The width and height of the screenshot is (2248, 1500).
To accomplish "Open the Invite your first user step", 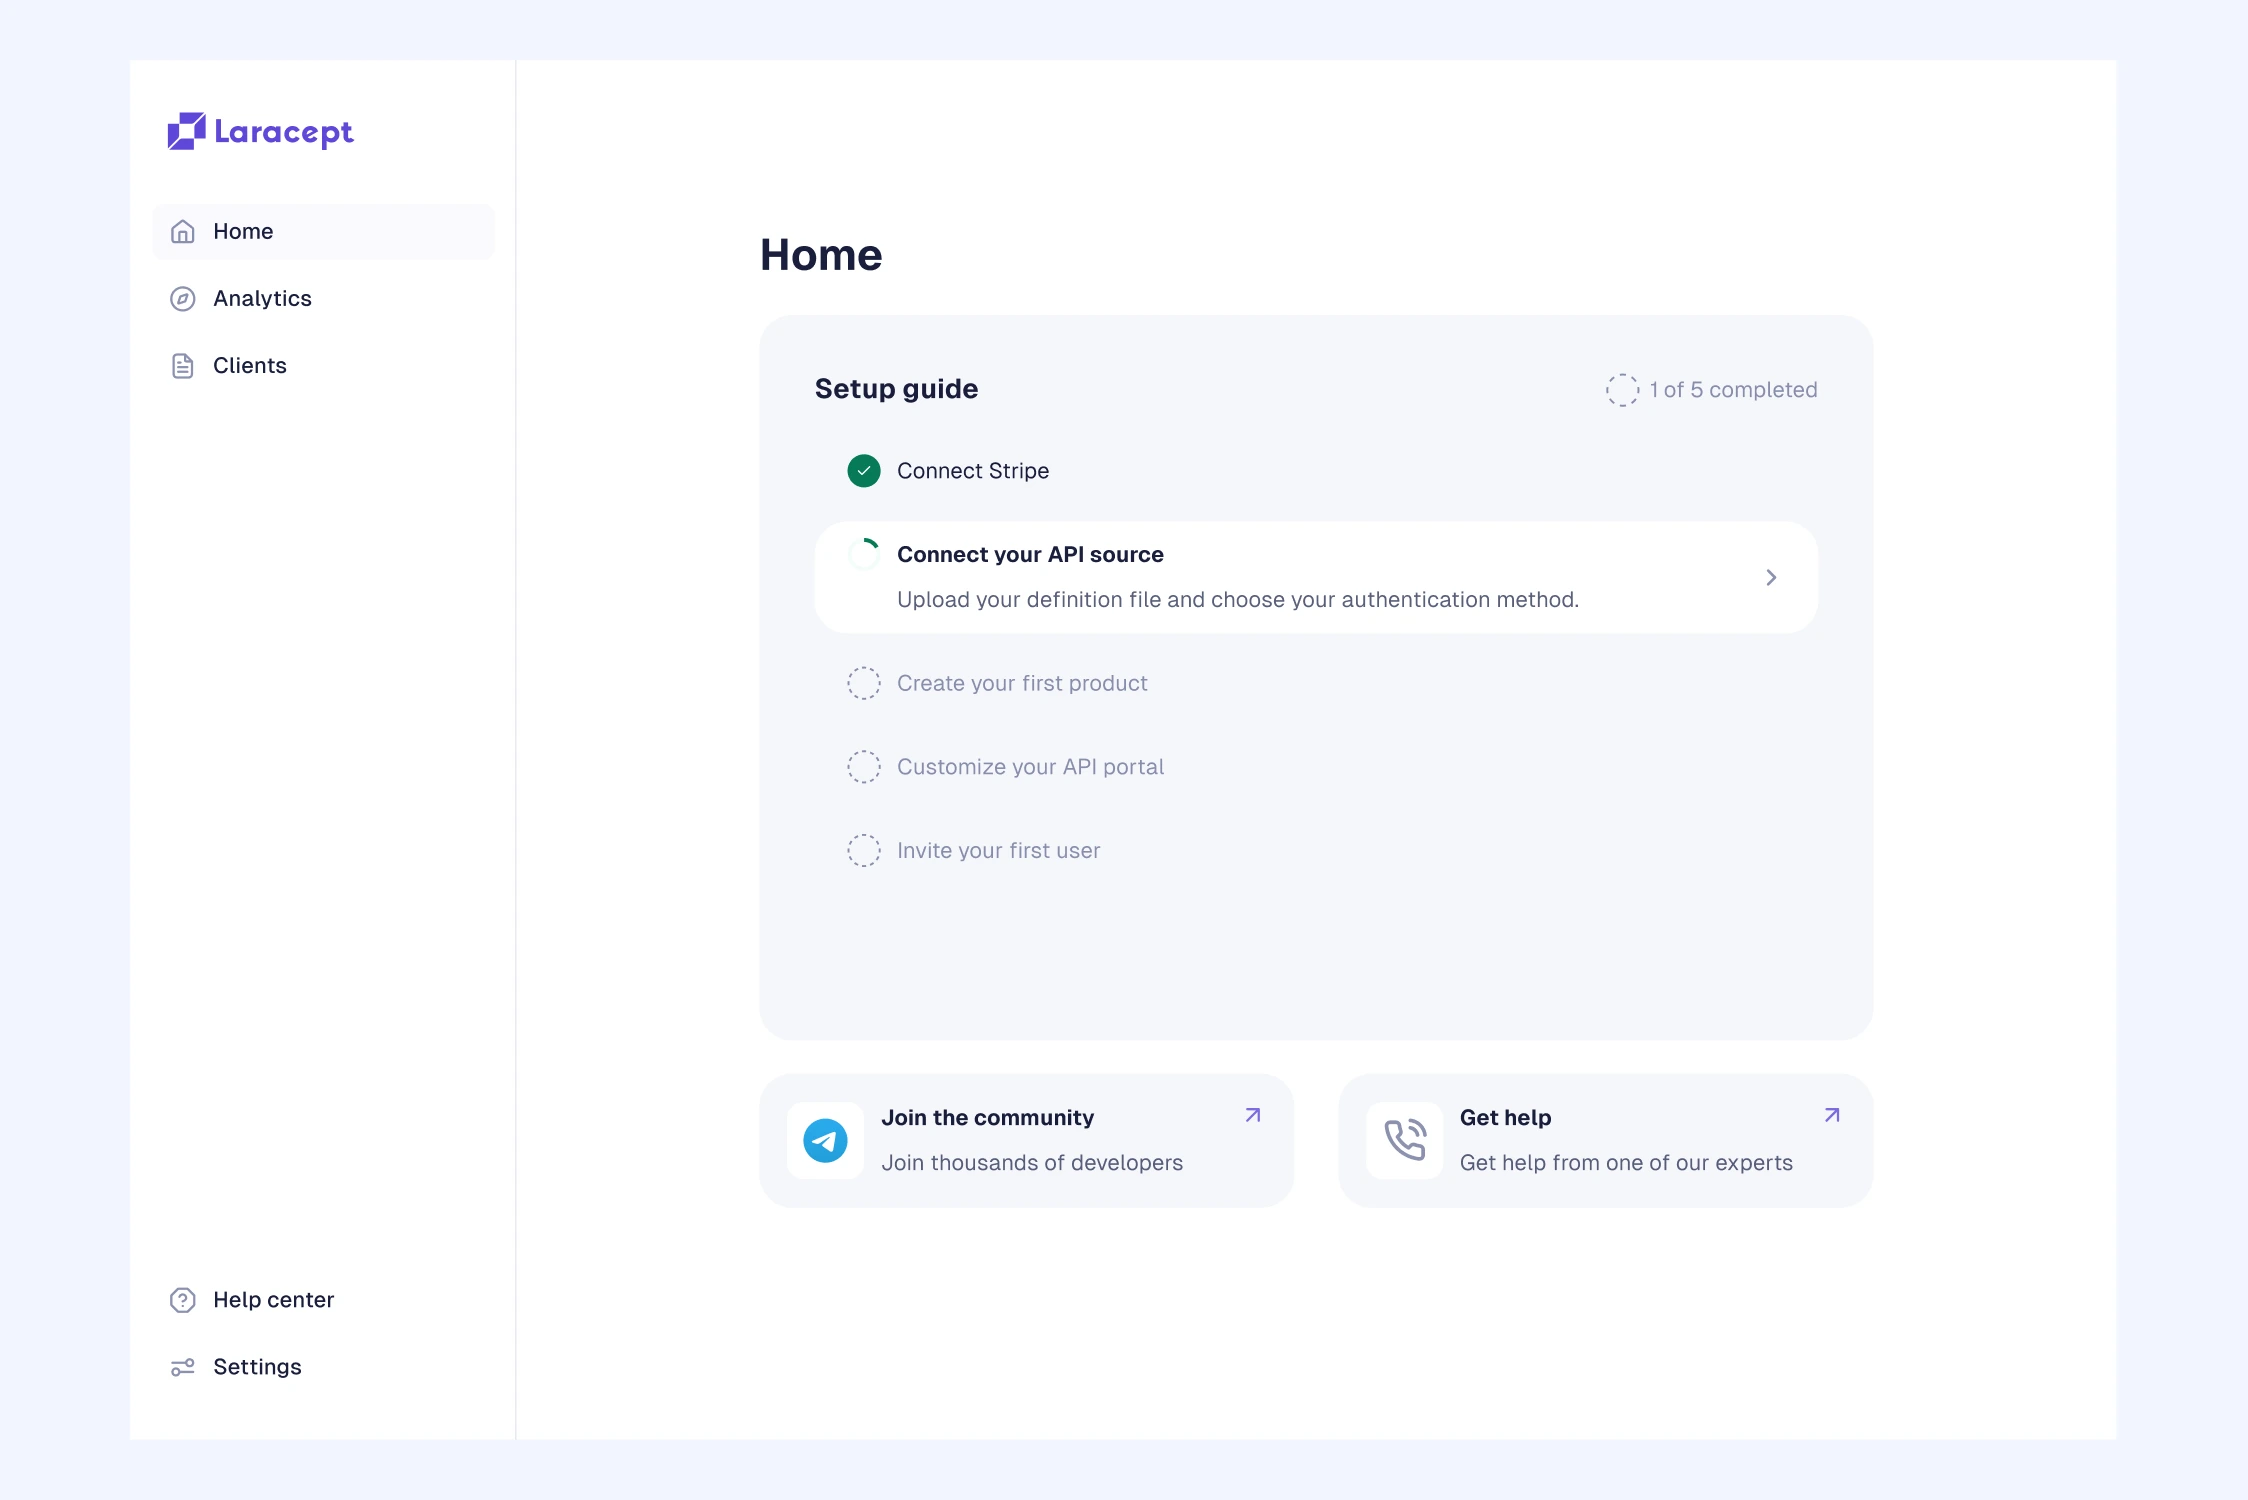I will pos(998,851).
